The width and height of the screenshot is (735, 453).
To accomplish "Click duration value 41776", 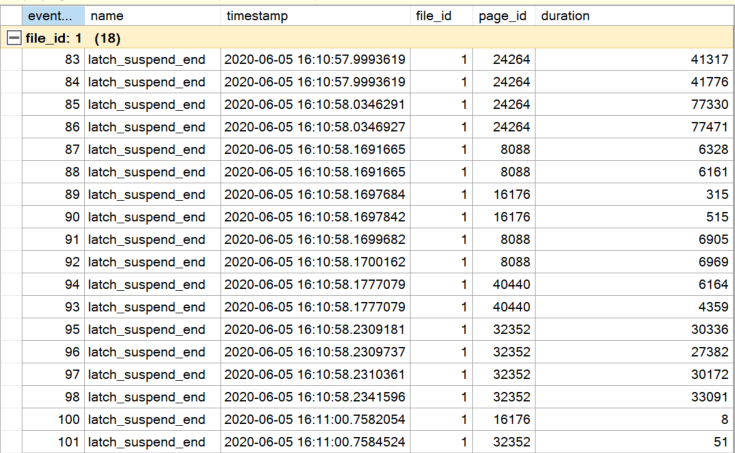I will (x=710, y=82).
